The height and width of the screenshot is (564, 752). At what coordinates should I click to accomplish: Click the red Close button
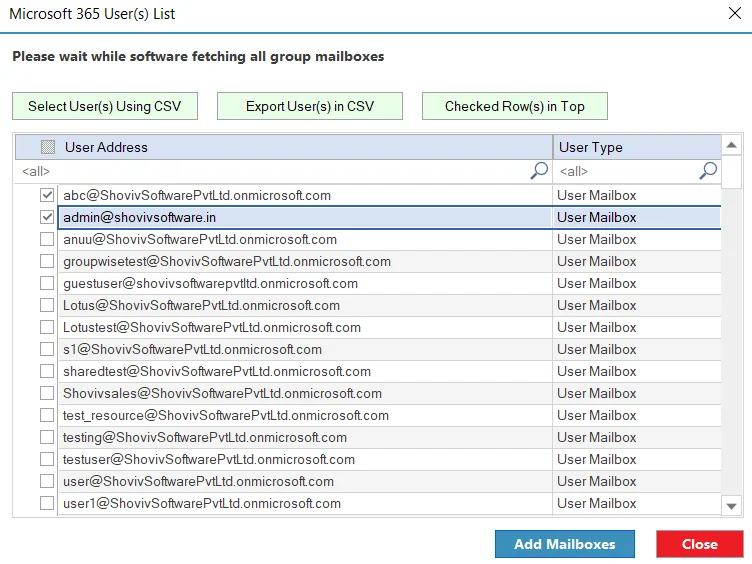700,544
